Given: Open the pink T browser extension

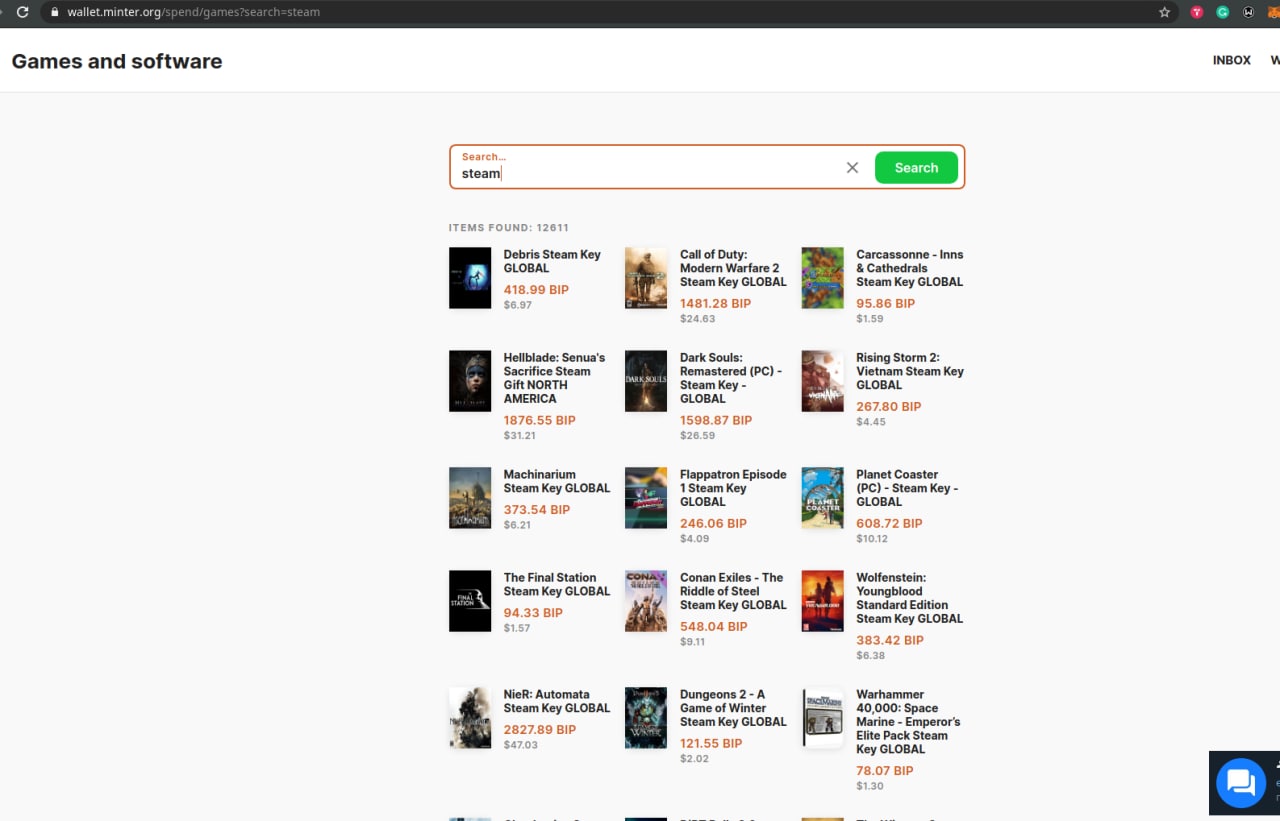Looking at the screenshot, I should 1196,12.
